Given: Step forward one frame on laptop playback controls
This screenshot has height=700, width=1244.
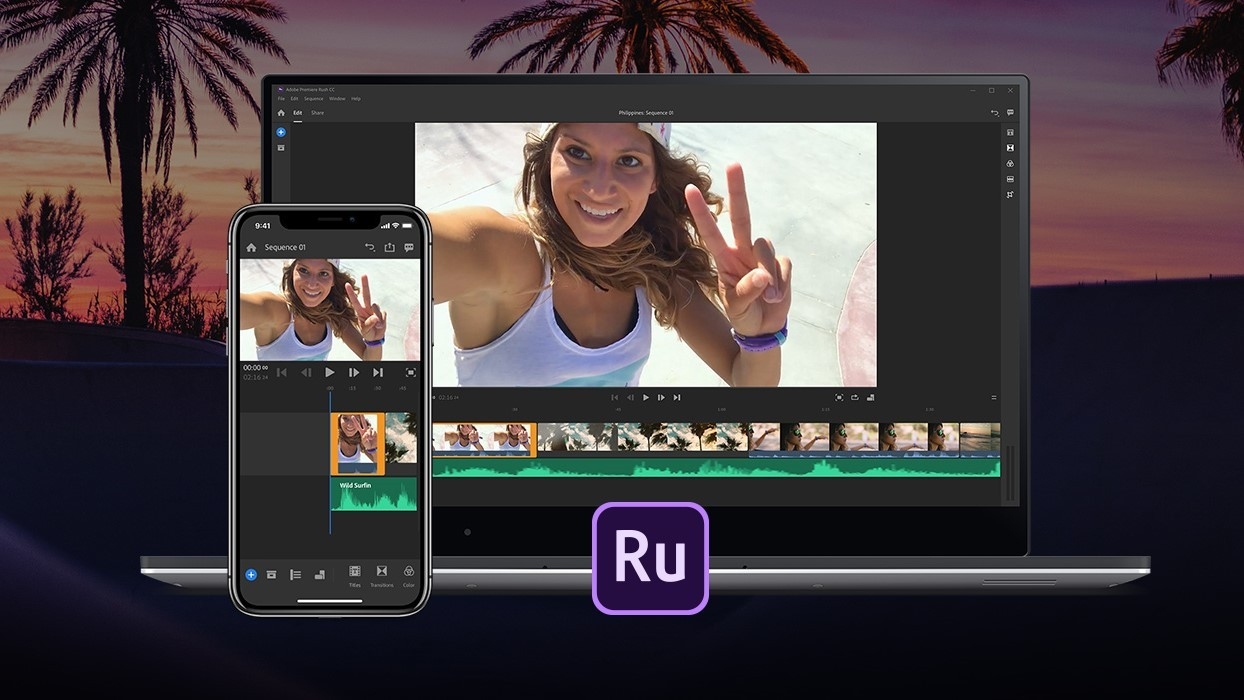Looking at the screenshot, I should coord(661,397).
